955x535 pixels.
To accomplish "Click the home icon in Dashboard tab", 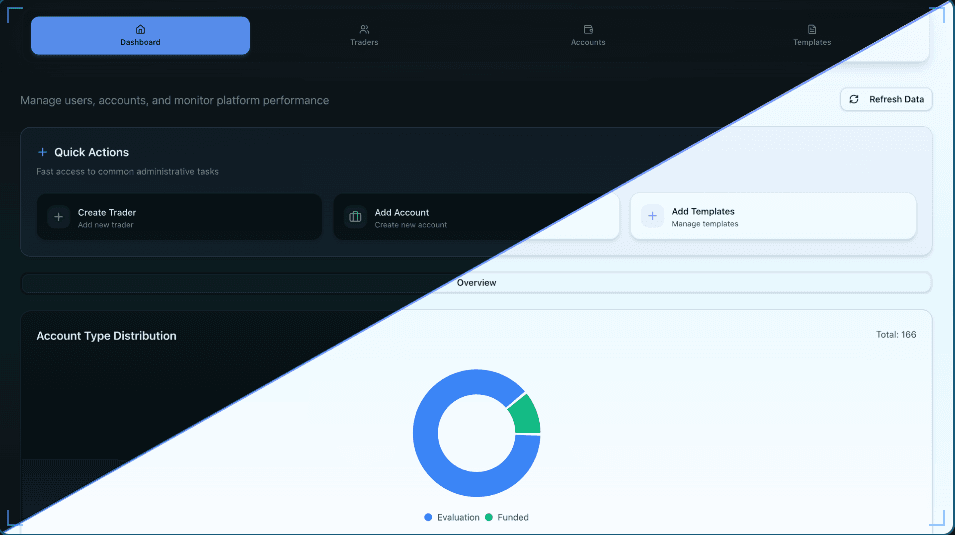I will pos(140,29).
